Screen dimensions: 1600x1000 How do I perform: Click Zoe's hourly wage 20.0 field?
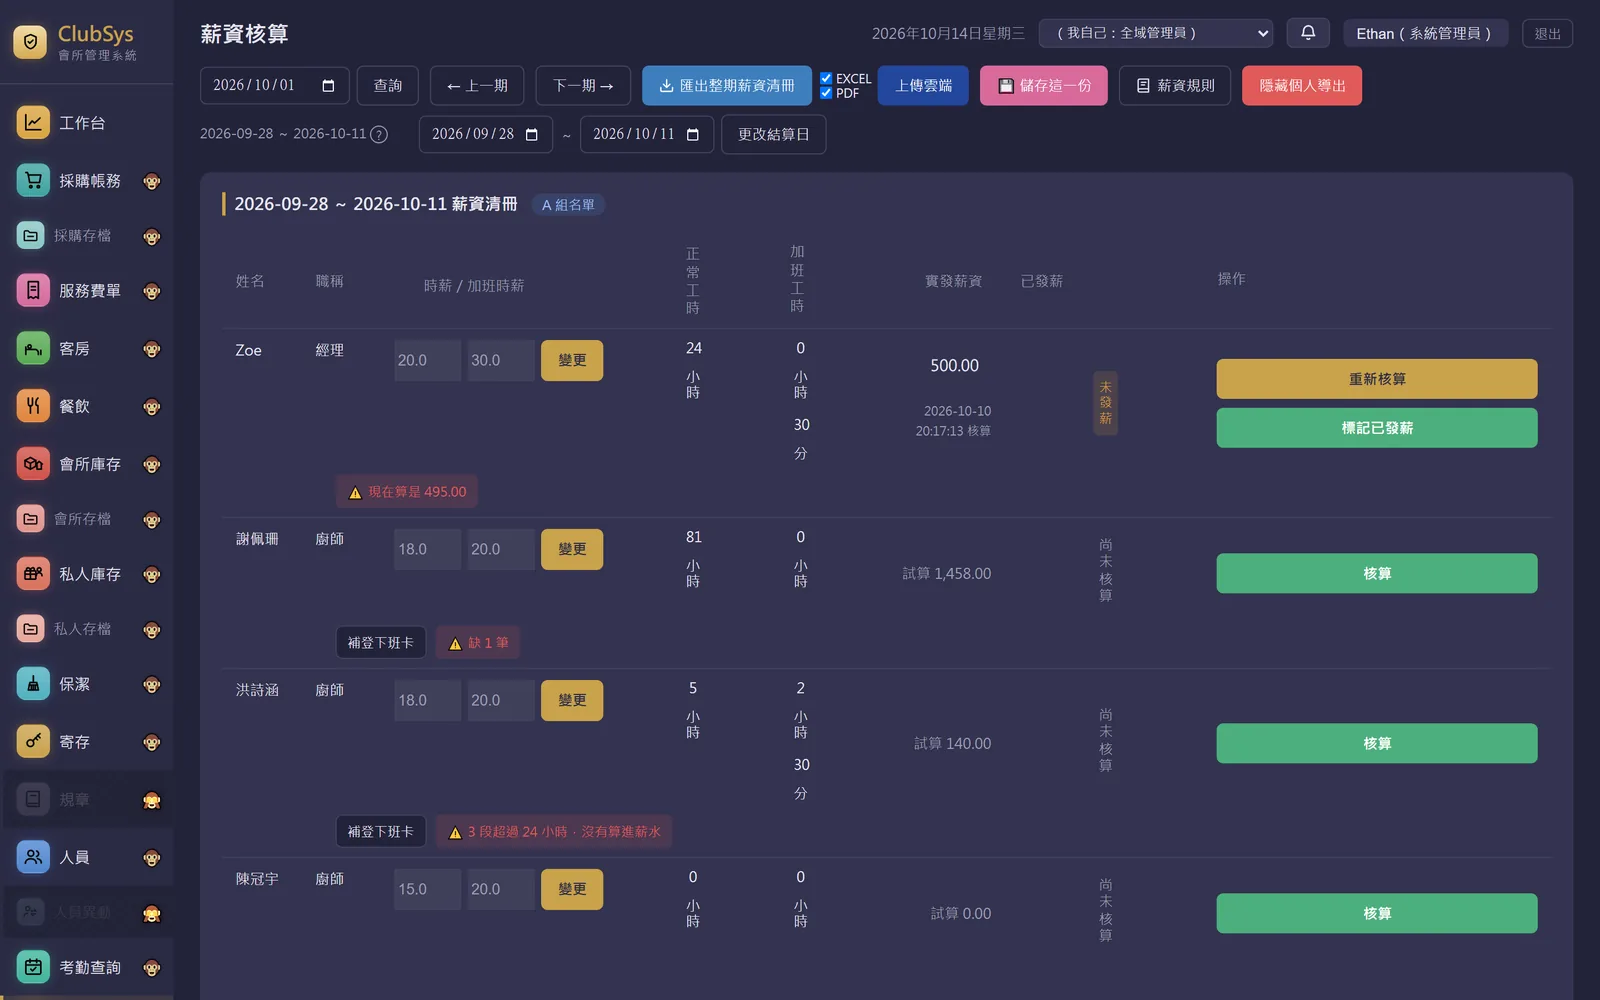coord(428,360)
